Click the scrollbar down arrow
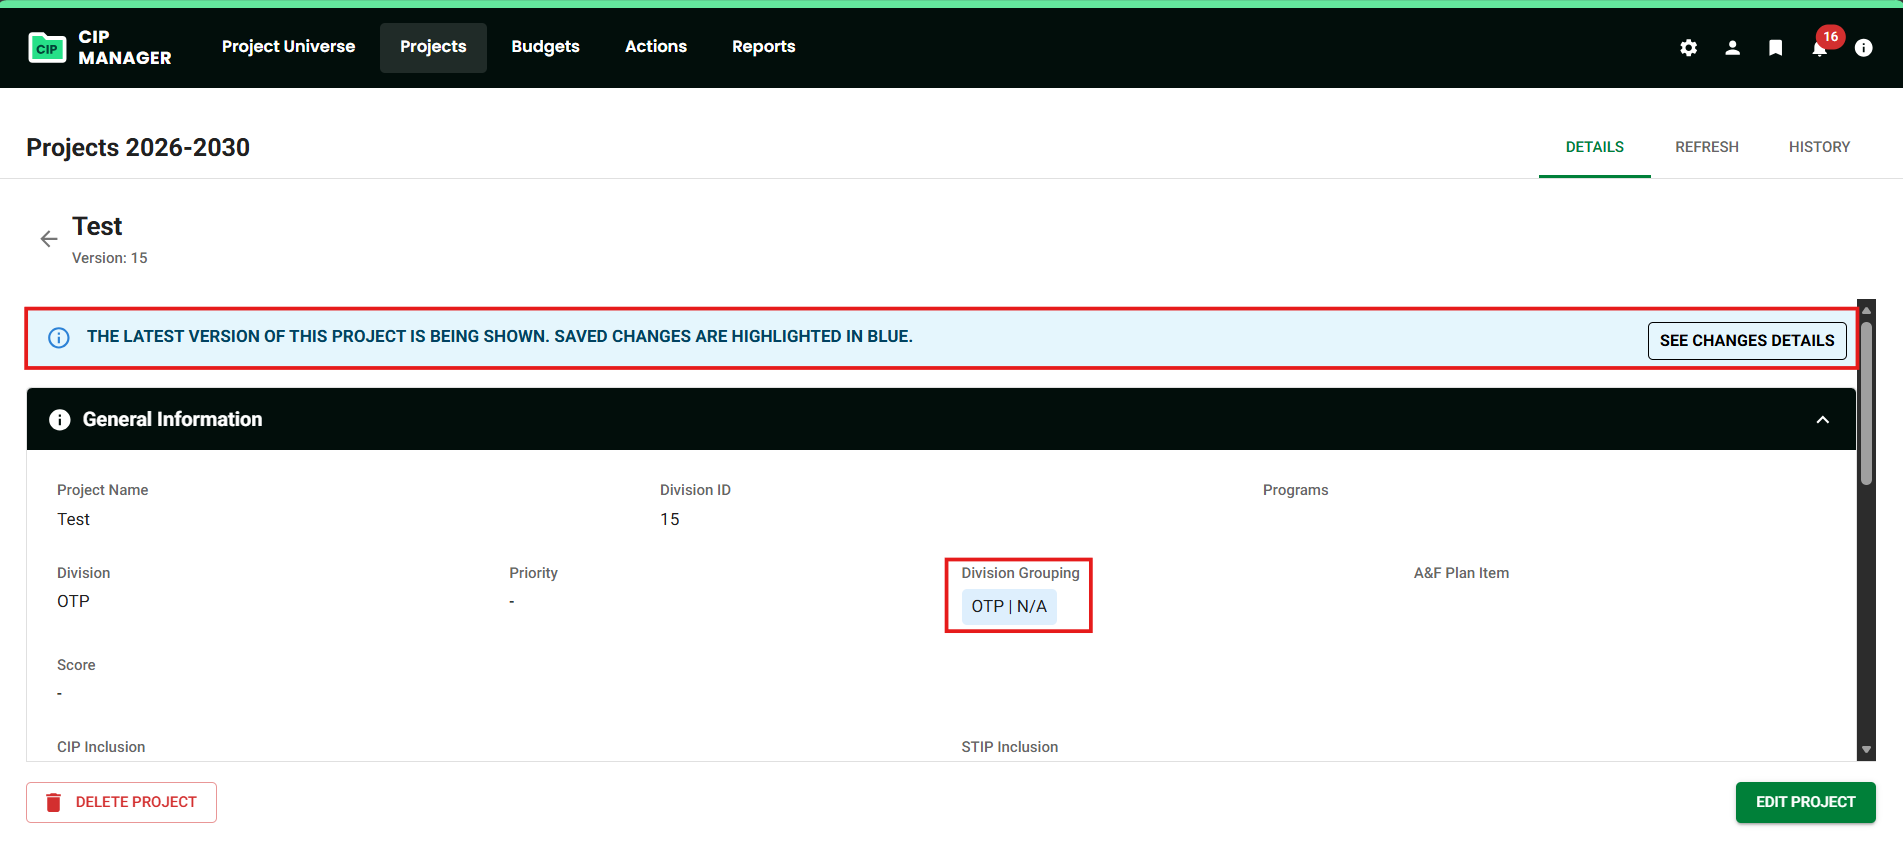The height and width of the screenshot is (868, 1903). 1866,750
